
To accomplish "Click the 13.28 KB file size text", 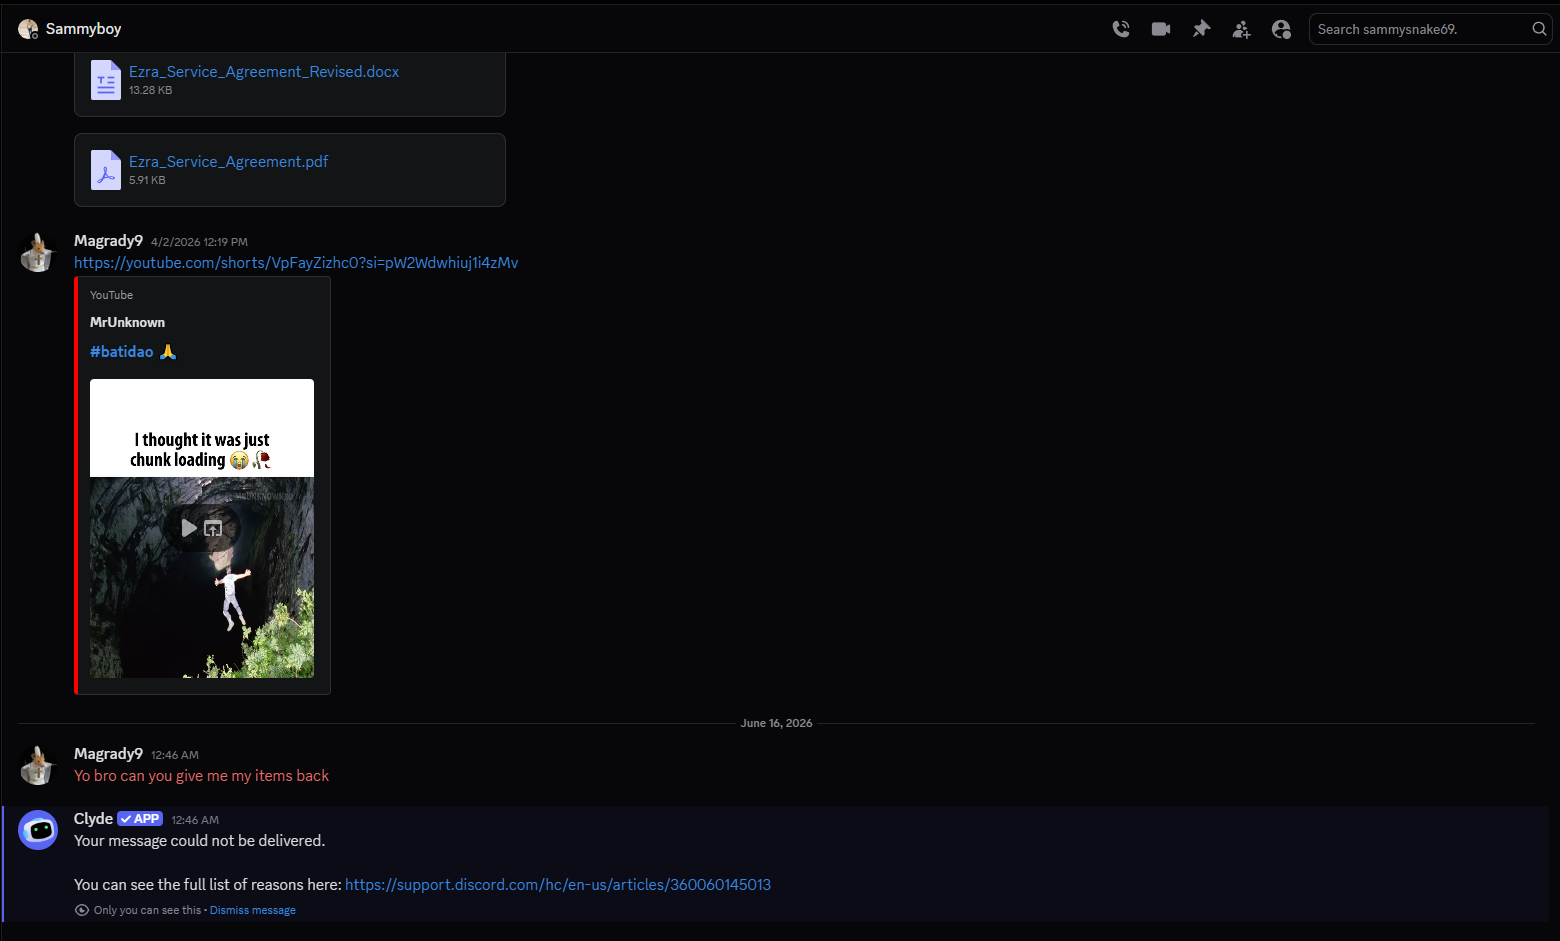I will click(150, 90).
